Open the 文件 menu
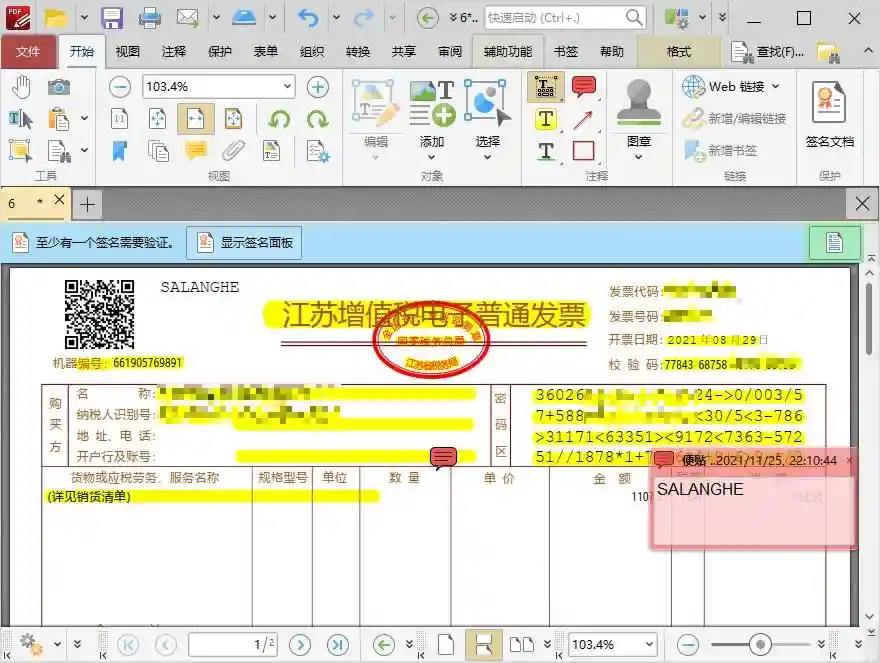880x663 pixels. pyautogui.click(x=29, y=50)
